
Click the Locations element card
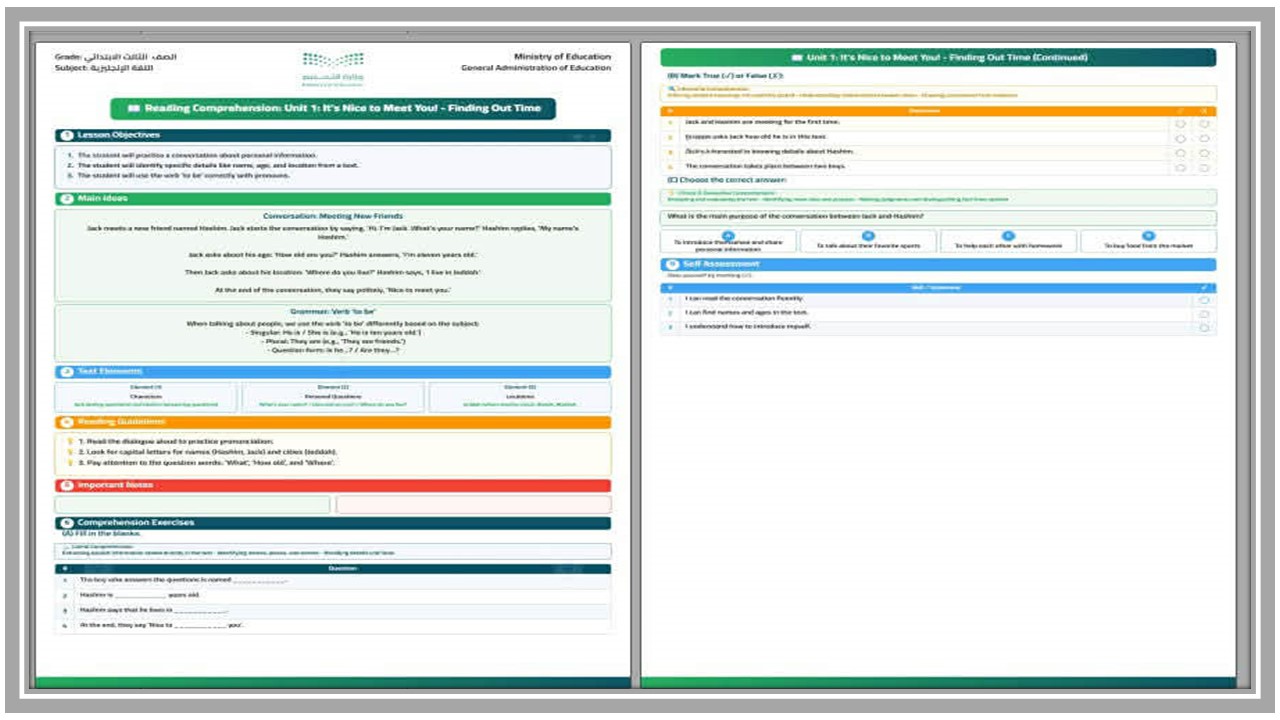tap(520, 397)
